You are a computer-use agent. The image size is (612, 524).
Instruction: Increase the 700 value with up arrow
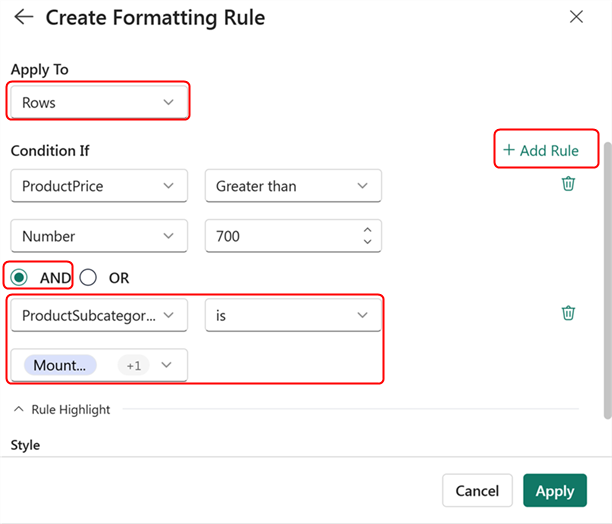pyautogui.click(x=367, y=230)
